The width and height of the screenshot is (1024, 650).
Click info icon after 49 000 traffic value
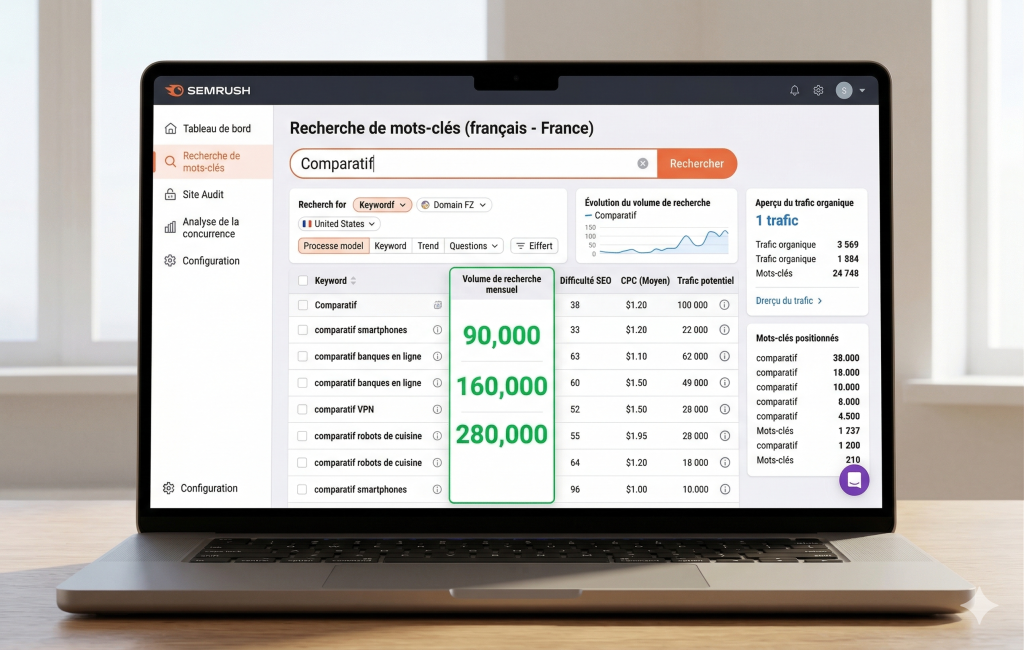(724, 383)
